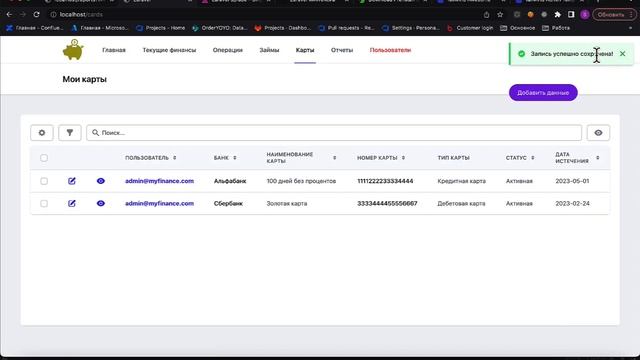Reload the page with refresh icon

(36, 14)
